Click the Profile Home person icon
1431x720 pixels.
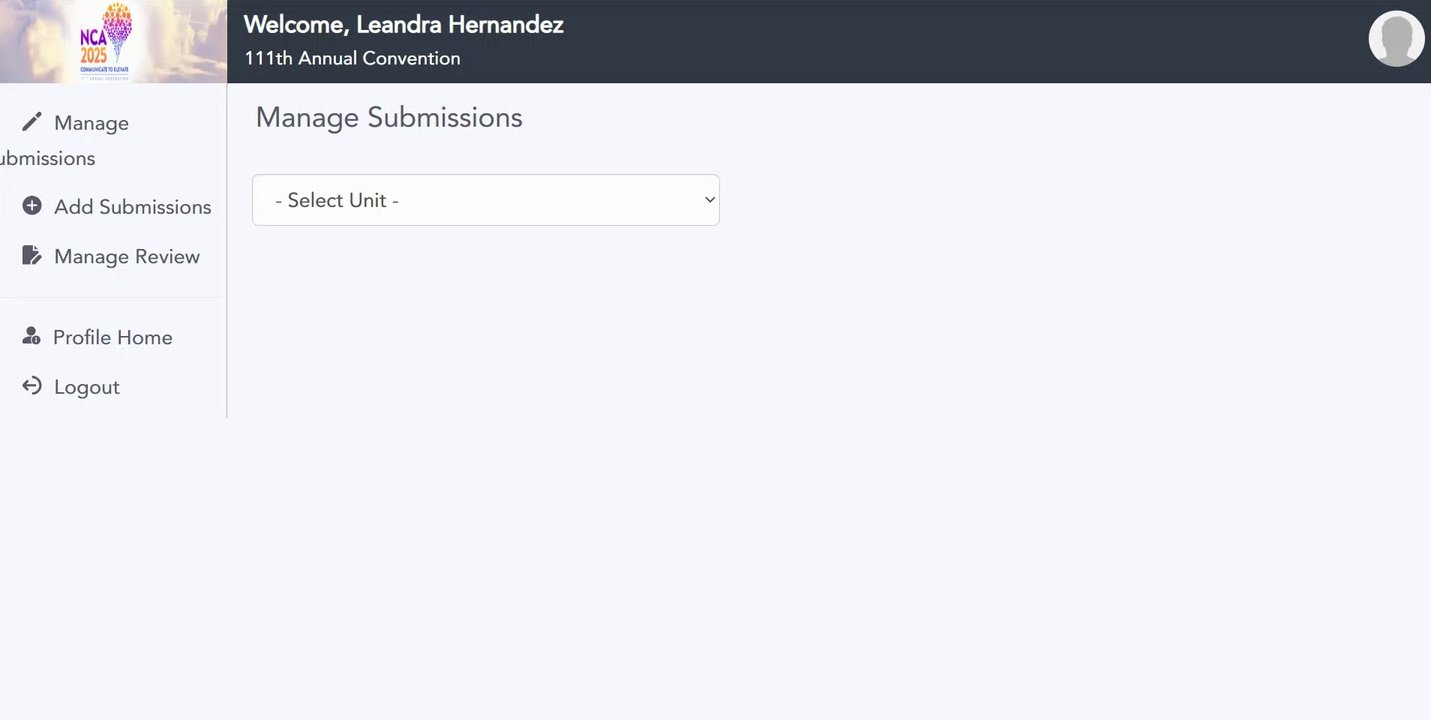[32, 337]
